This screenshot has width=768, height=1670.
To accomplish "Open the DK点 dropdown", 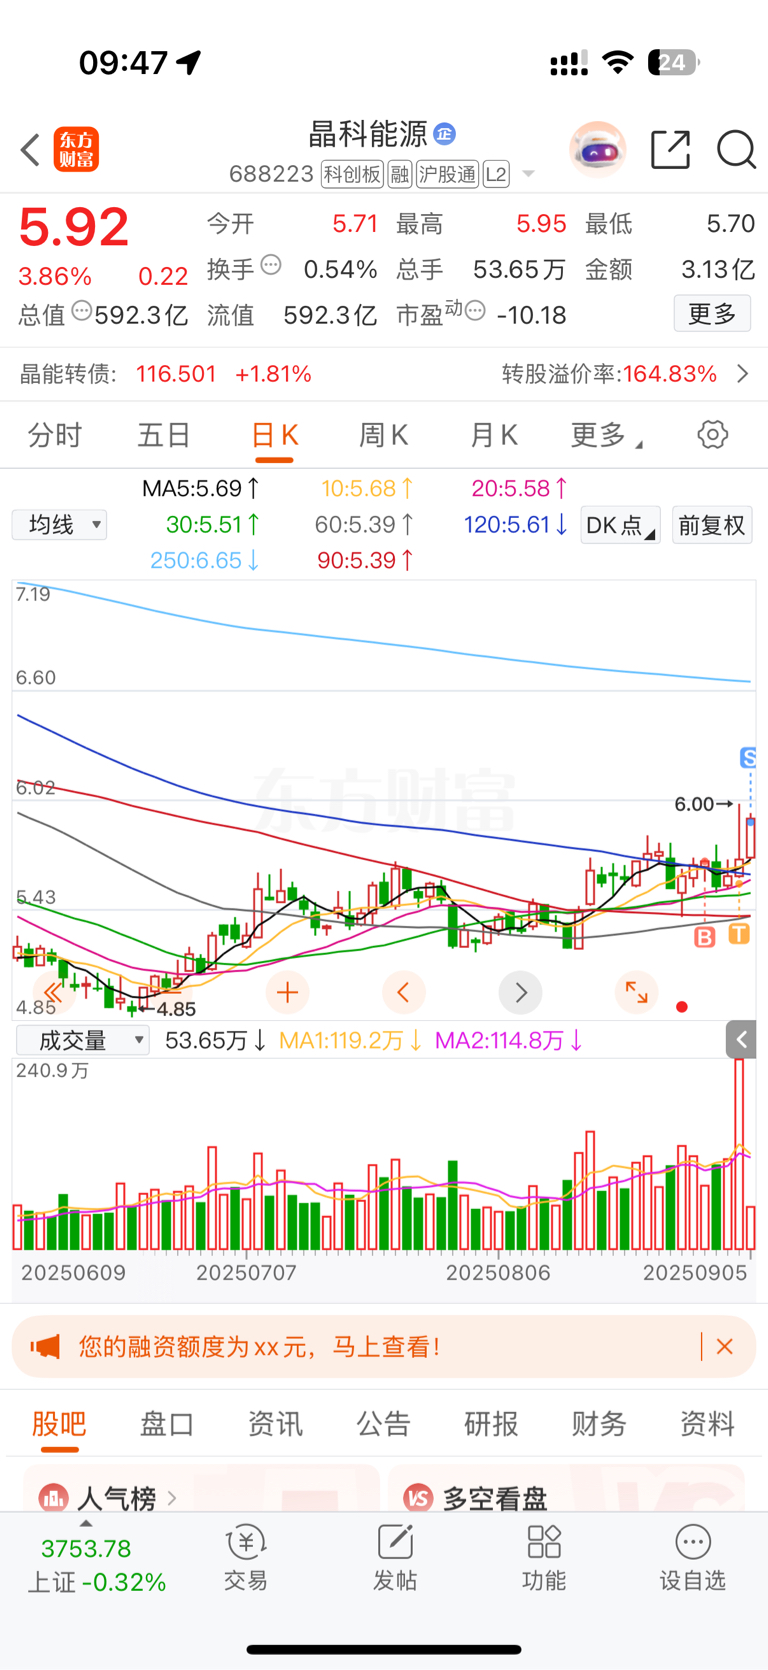I will (x=620, y=525).
